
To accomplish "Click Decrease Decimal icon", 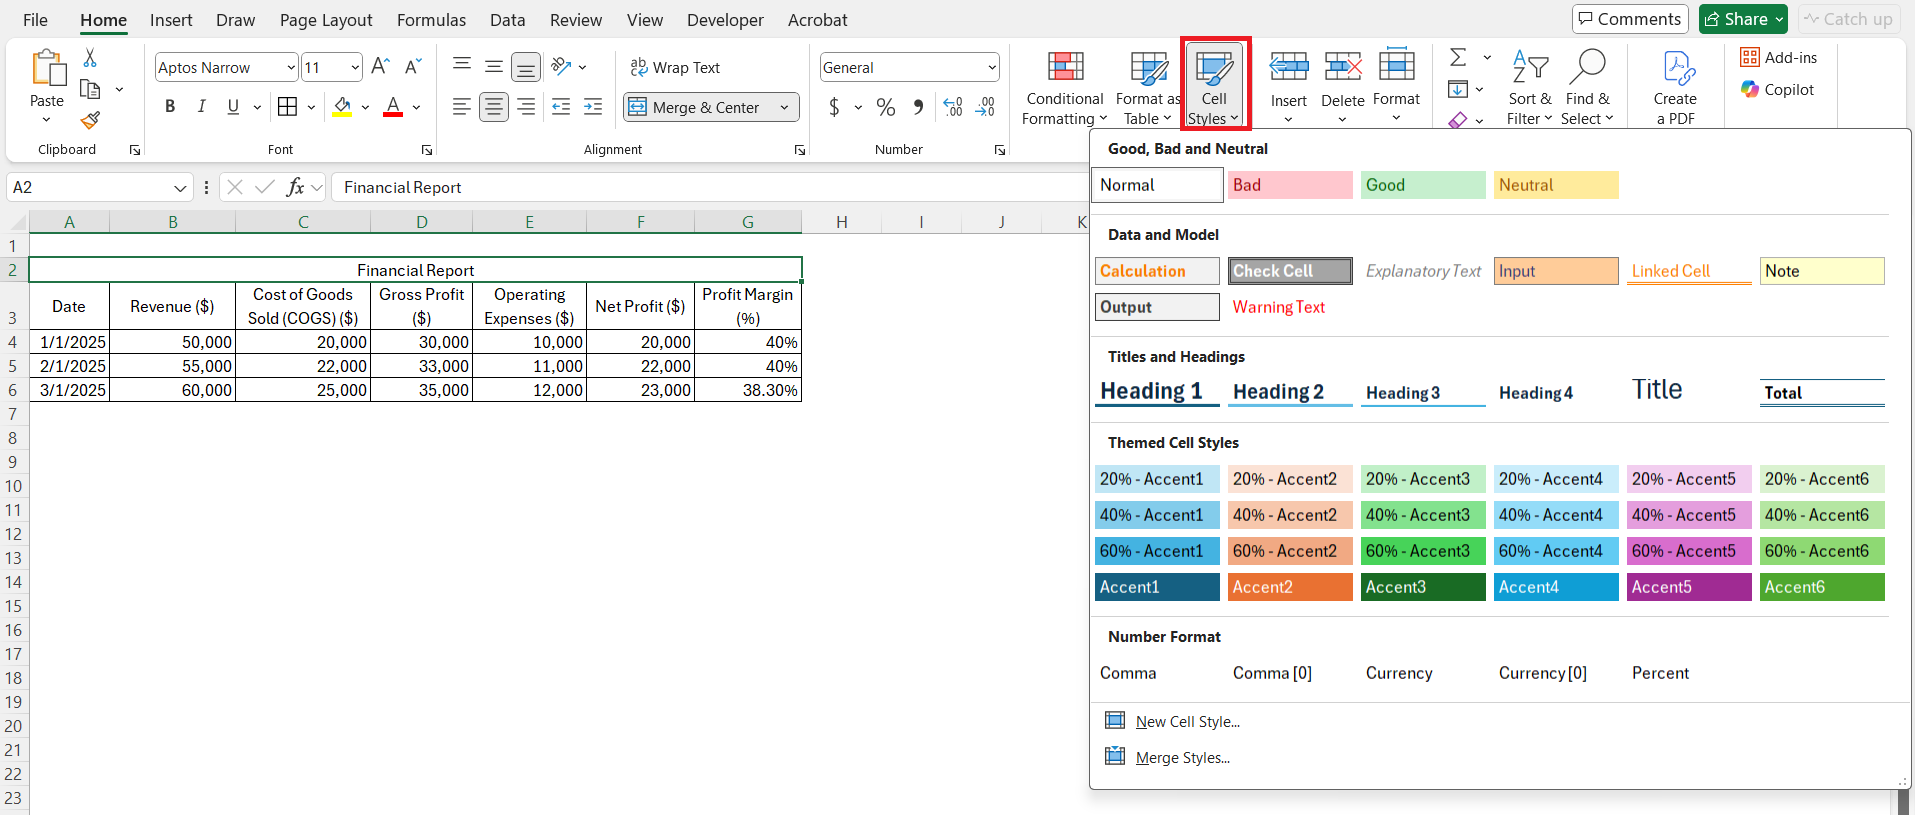I will (x=986, y=107).
